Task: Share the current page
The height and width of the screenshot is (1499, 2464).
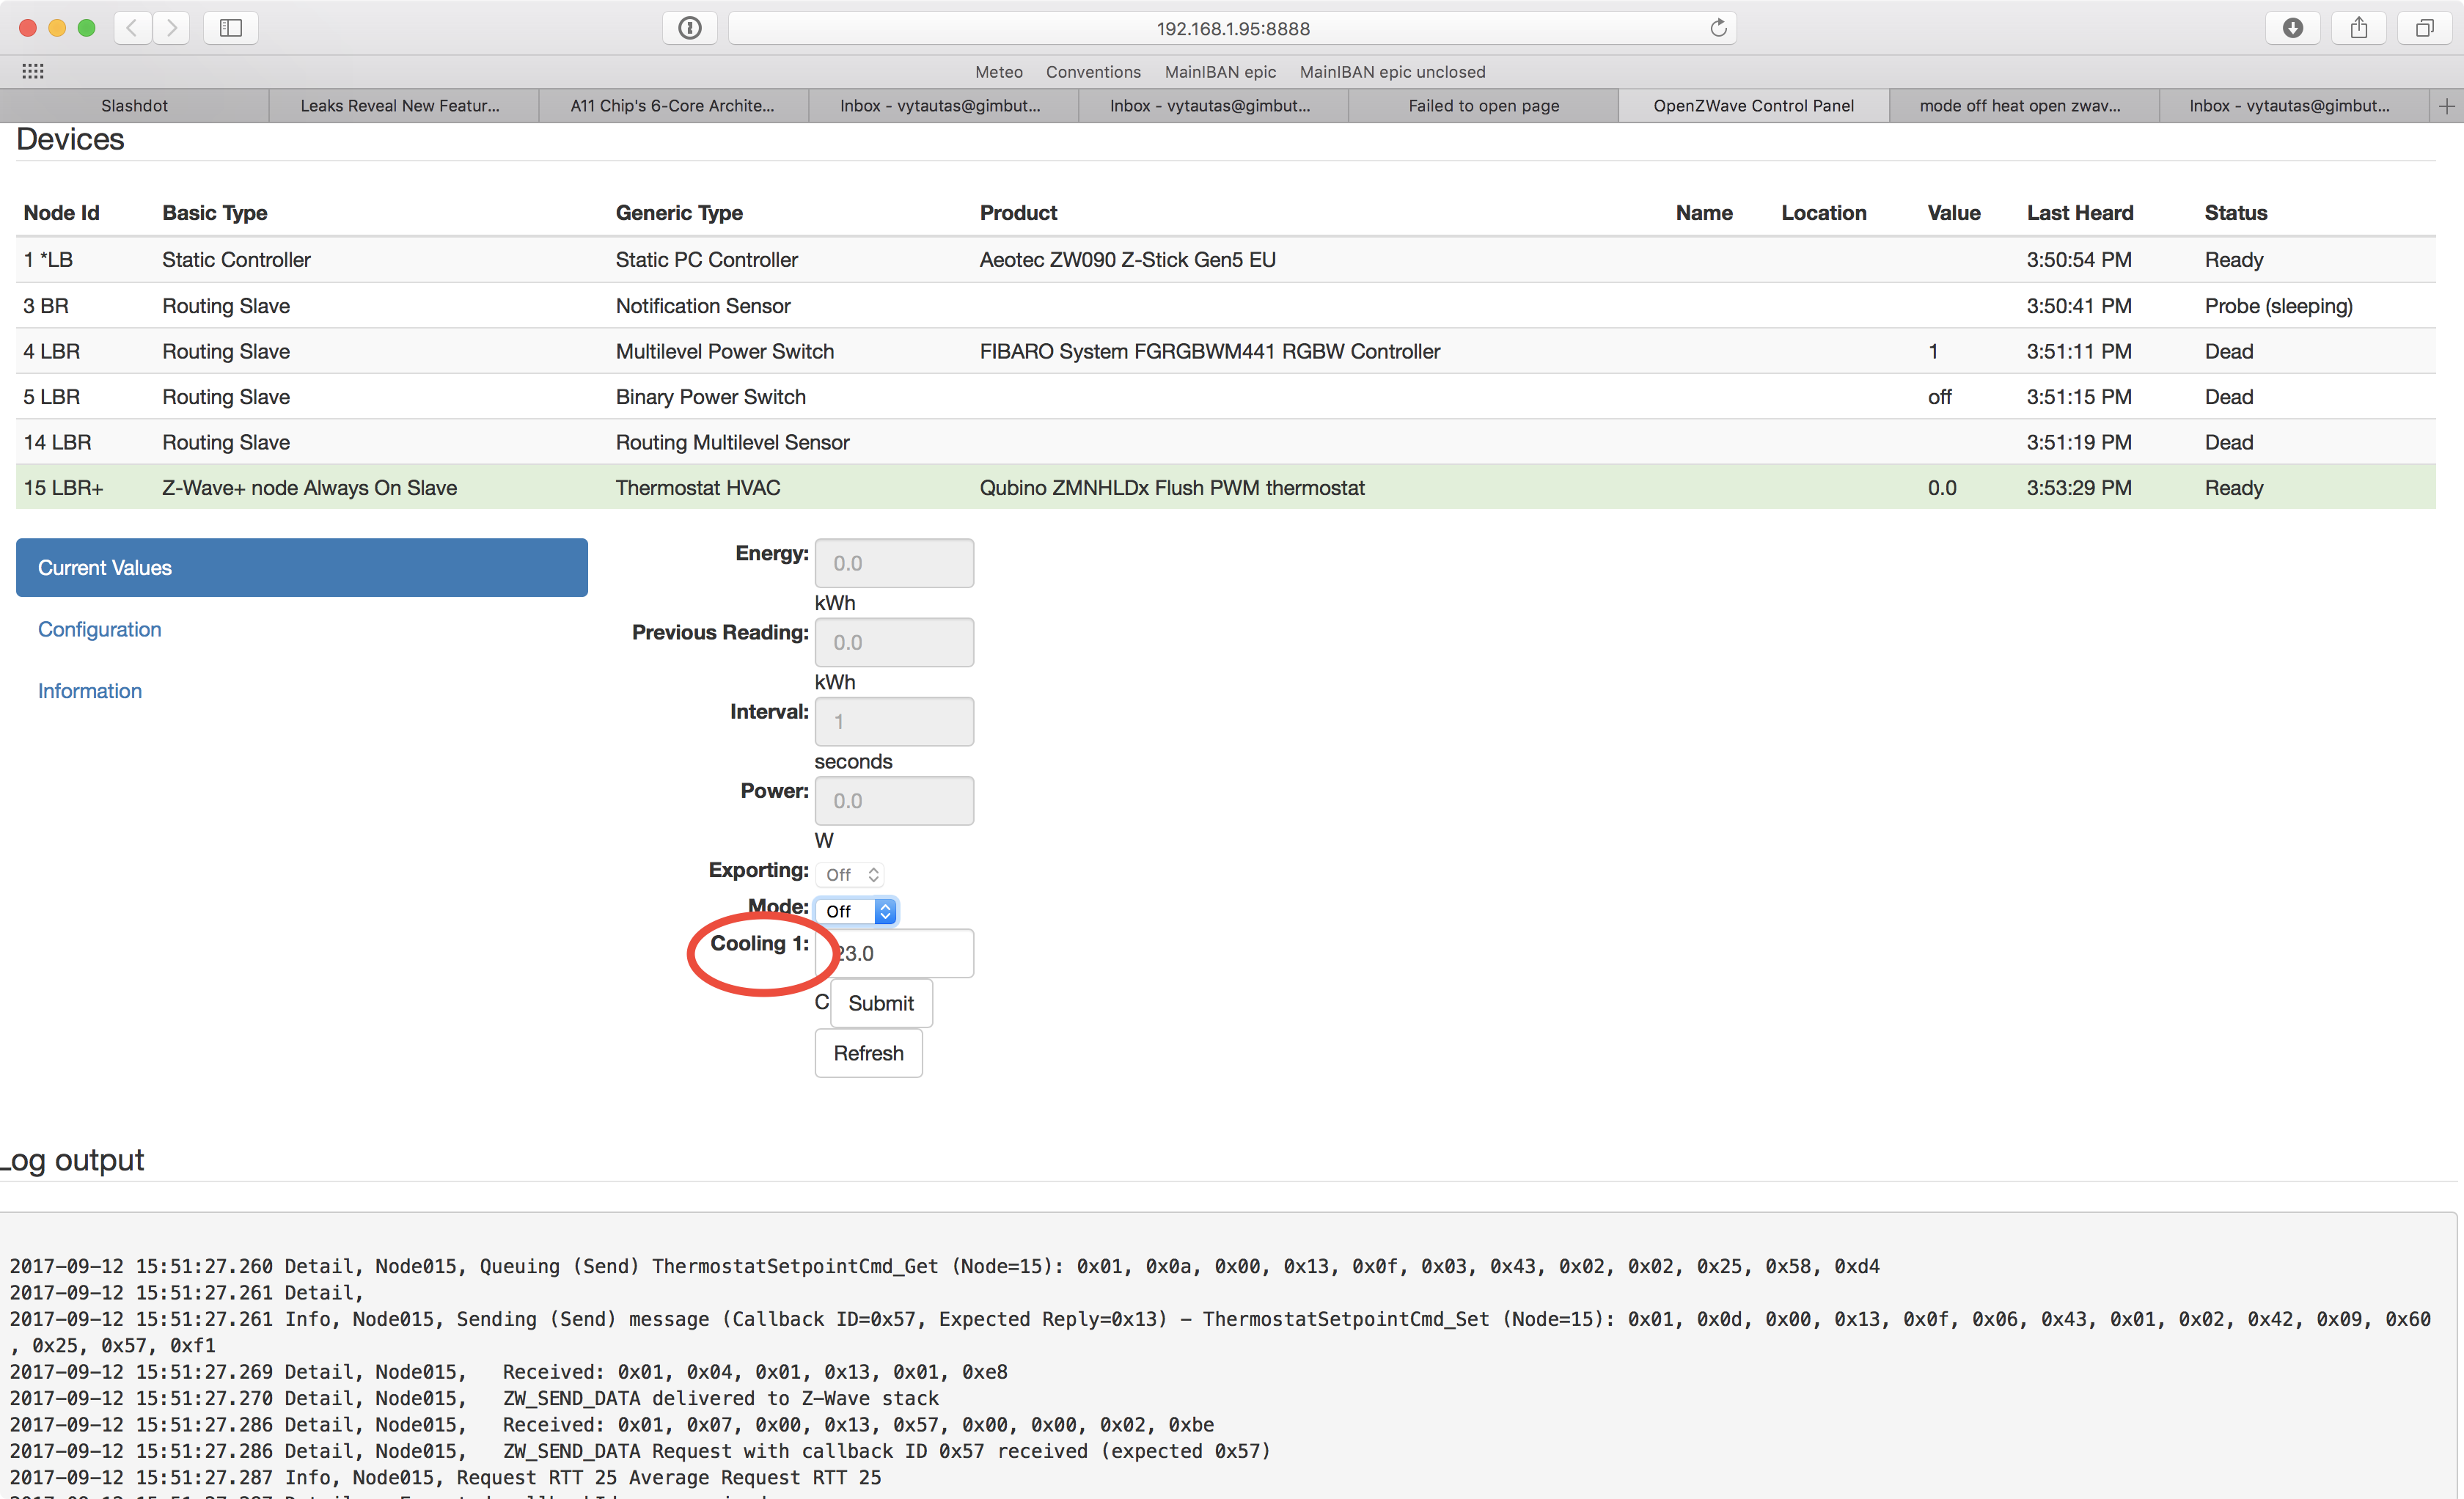Action: [2358, 28]
